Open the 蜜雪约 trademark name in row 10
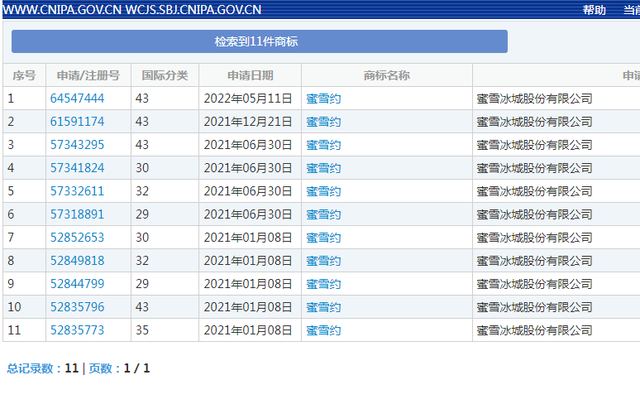 click(x=323, y=307)
